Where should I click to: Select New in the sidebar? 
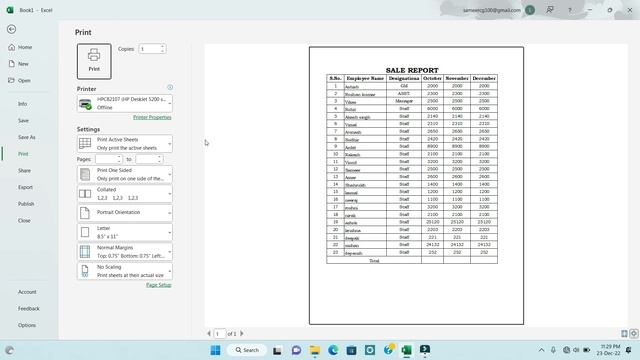[18, 64]
